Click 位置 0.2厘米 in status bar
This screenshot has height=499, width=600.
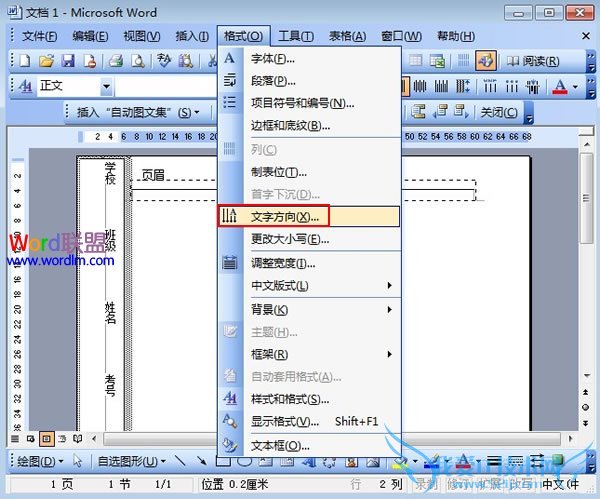[235, 484]
